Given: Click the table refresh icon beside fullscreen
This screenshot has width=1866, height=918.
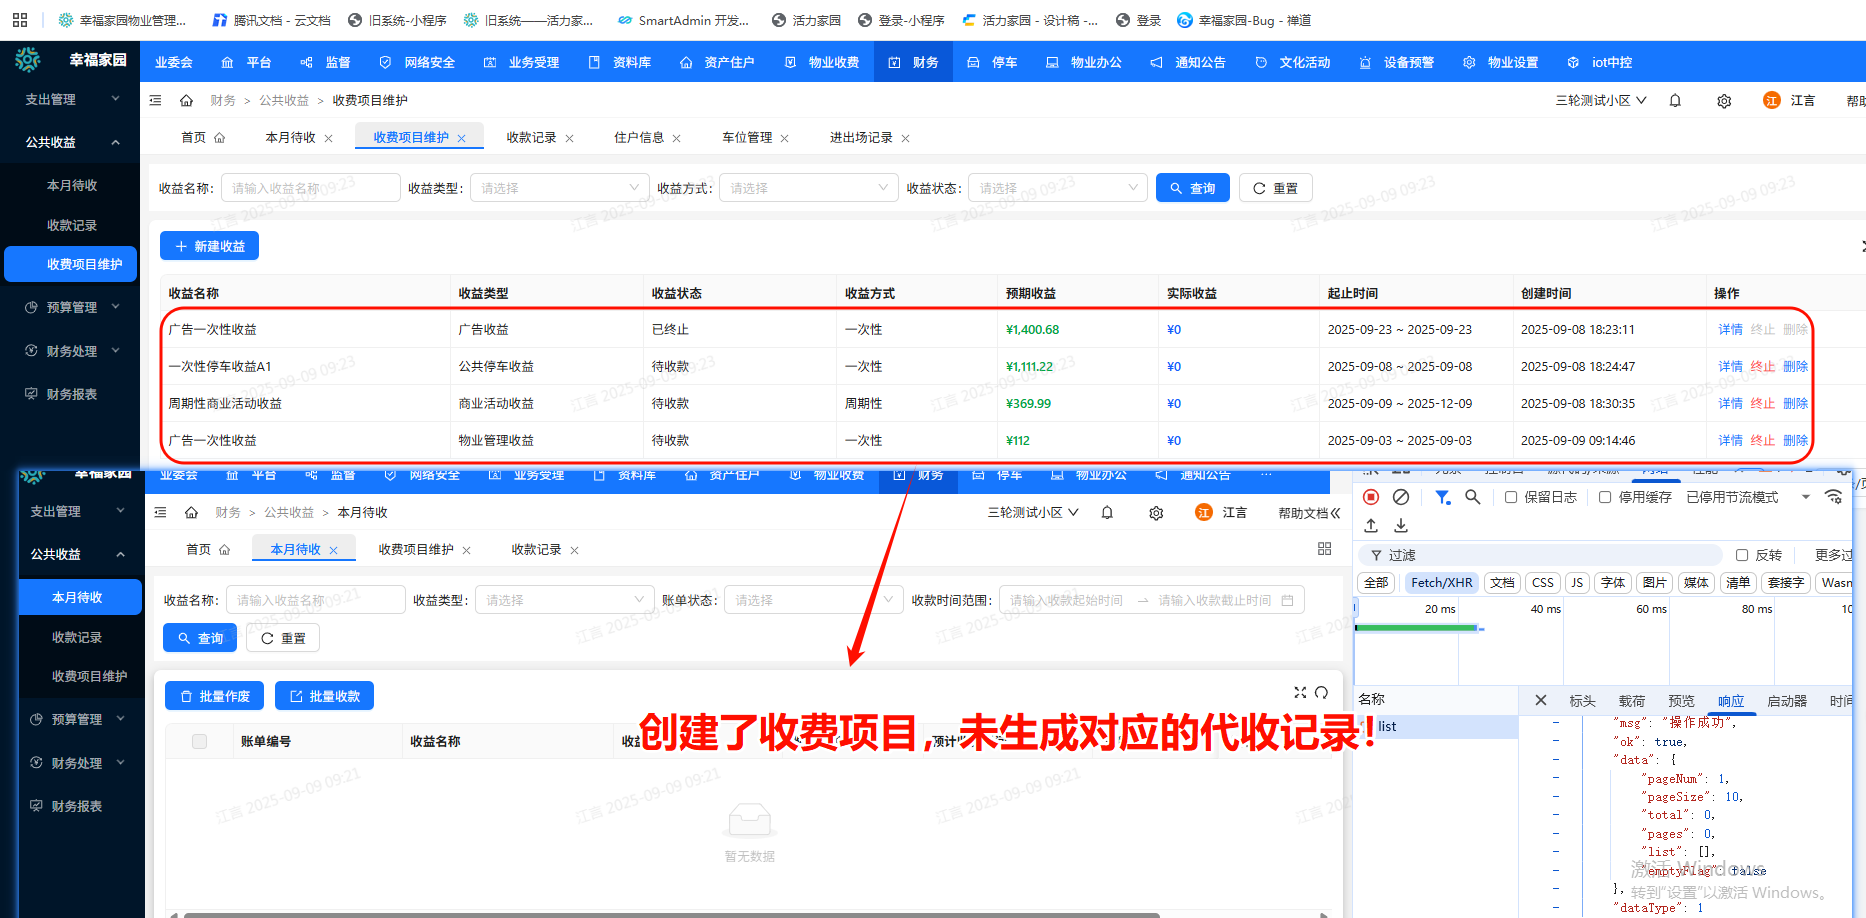Looking at the screenshot, I should coord(1321,692).
